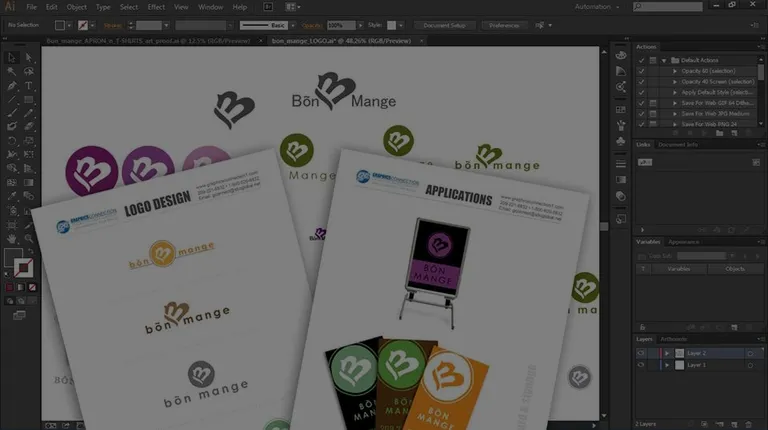Open the Color panel icon in dock
The height and width of the screenshot is (430, 768).
coord(621,55)
